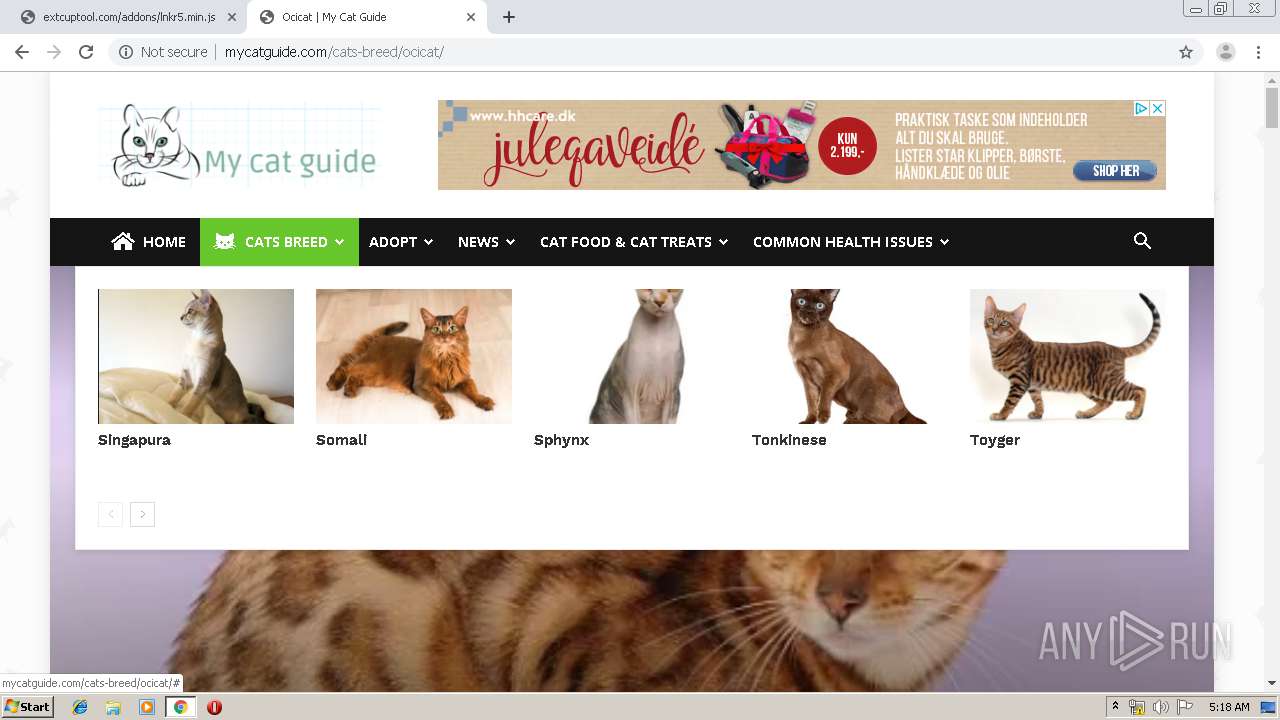
Task: Expand the ADOPT dropdown arrow
Action: (x=429, y=242)
